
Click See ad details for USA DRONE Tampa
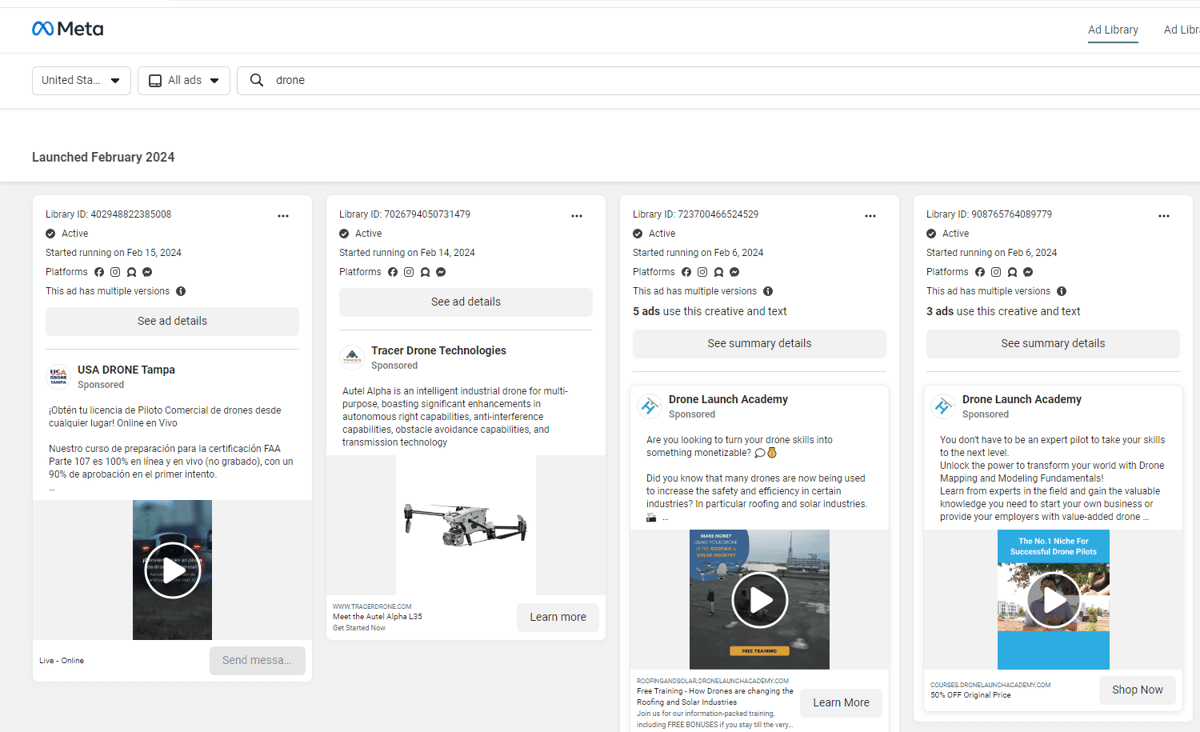click(172, 321)
